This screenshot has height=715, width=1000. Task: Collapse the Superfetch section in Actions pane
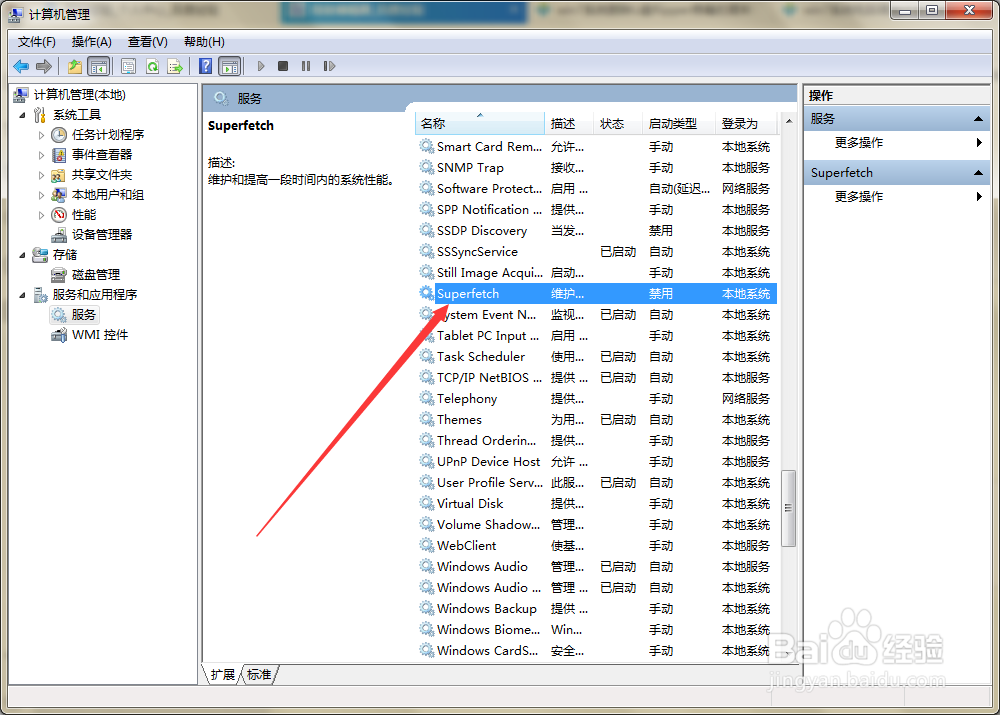(978, 173)
